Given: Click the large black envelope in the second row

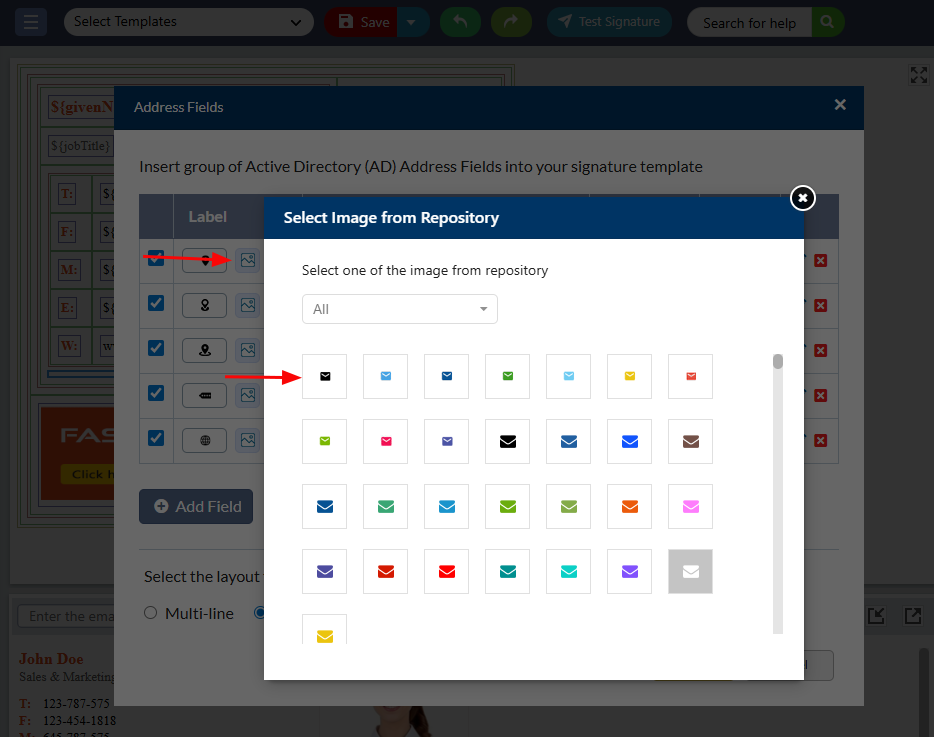Looking at the screenshot, I should (507, 441).
